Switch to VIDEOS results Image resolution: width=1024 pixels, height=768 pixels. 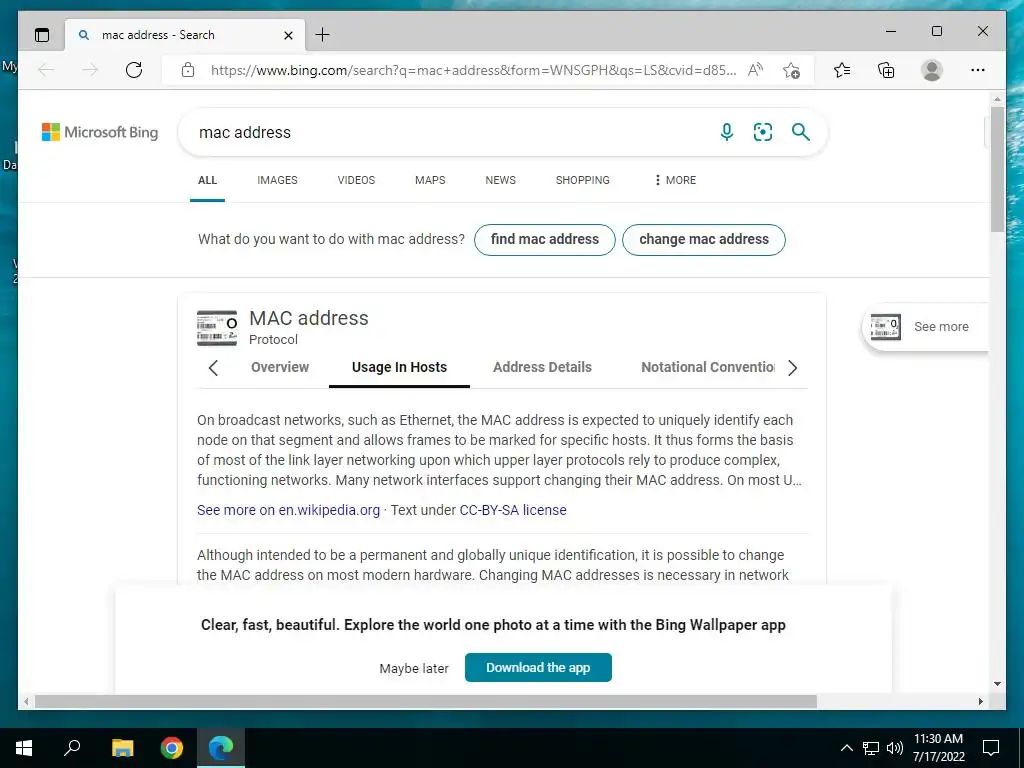click(x=357, y=180)
